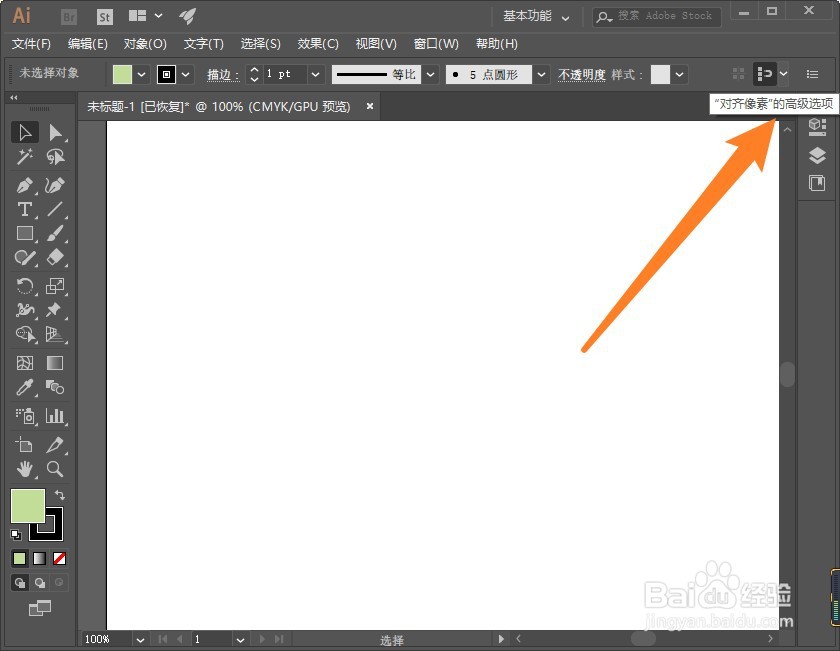
Task: Open the 对象(O) menu
Action: coord(145,44)
